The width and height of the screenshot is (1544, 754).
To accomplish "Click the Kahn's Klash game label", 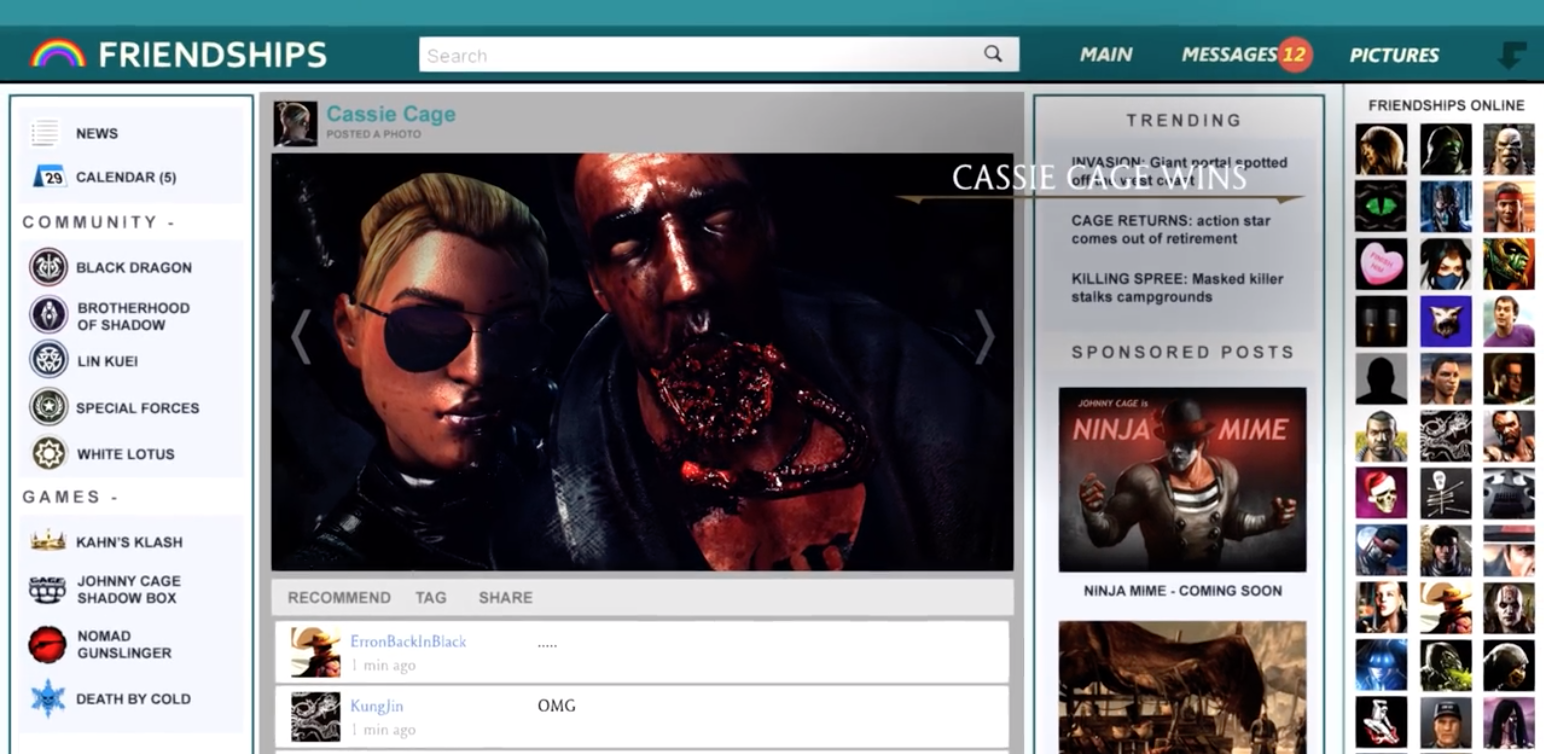I will tap(129, 542).
